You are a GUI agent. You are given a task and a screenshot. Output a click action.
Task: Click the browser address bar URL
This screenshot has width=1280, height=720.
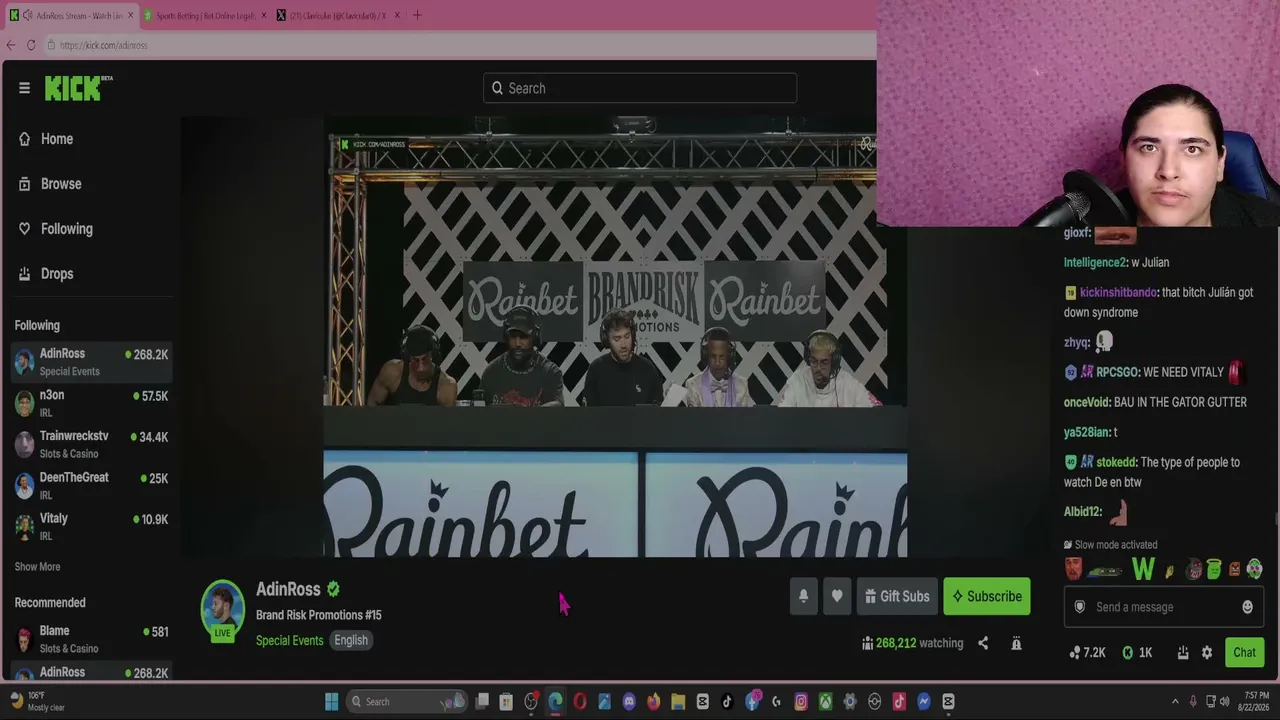(x=103, y=45)
